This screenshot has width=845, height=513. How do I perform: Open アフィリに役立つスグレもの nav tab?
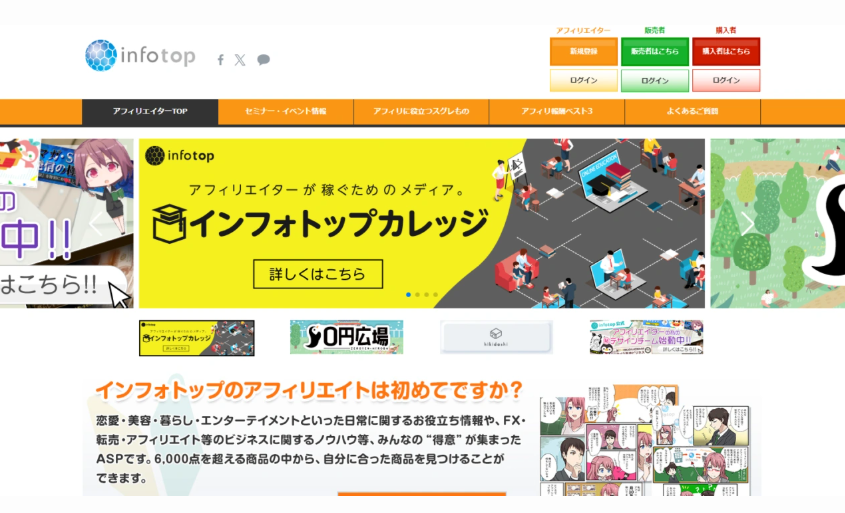[x=421, y=112]
